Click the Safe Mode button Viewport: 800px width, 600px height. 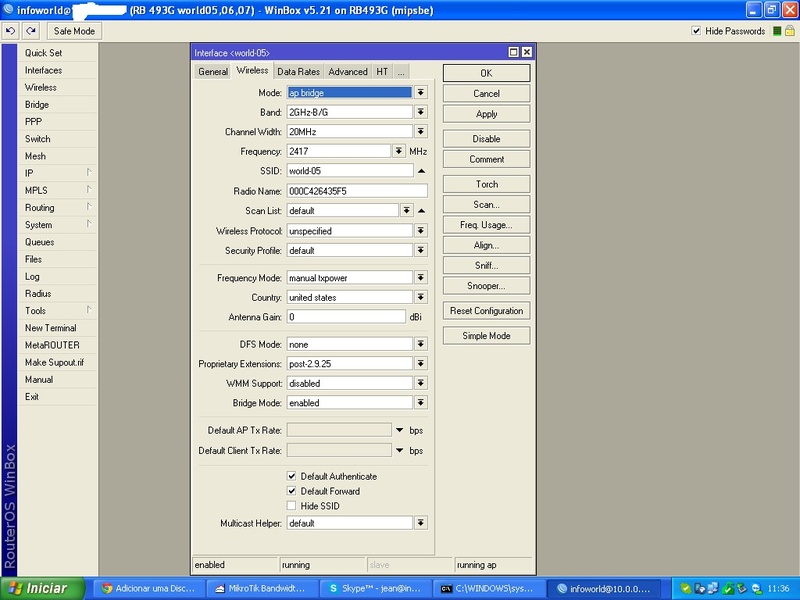click(x=74, y=31)
